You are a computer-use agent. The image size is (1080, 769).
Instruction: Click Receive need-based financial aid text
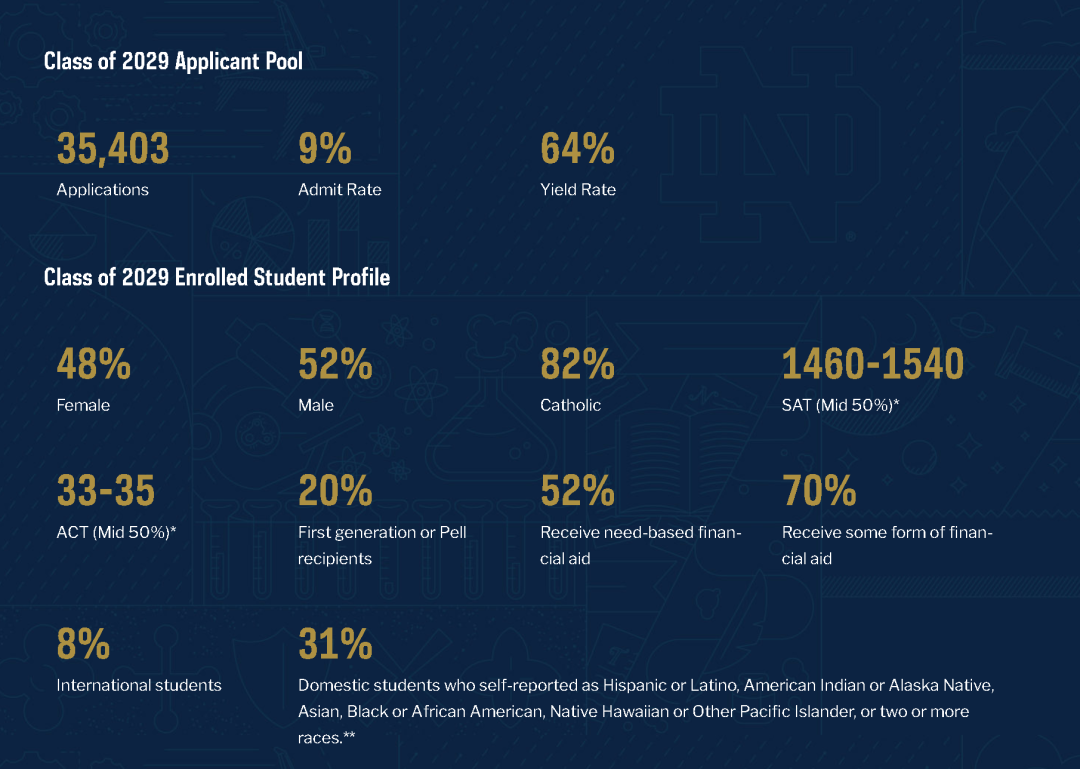point(640,545)
